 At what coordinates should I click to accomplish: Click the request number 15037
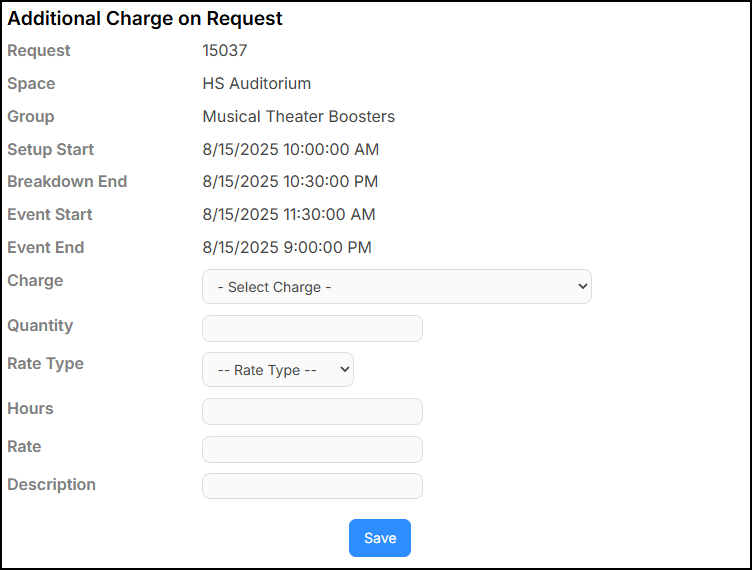(224, 50)
